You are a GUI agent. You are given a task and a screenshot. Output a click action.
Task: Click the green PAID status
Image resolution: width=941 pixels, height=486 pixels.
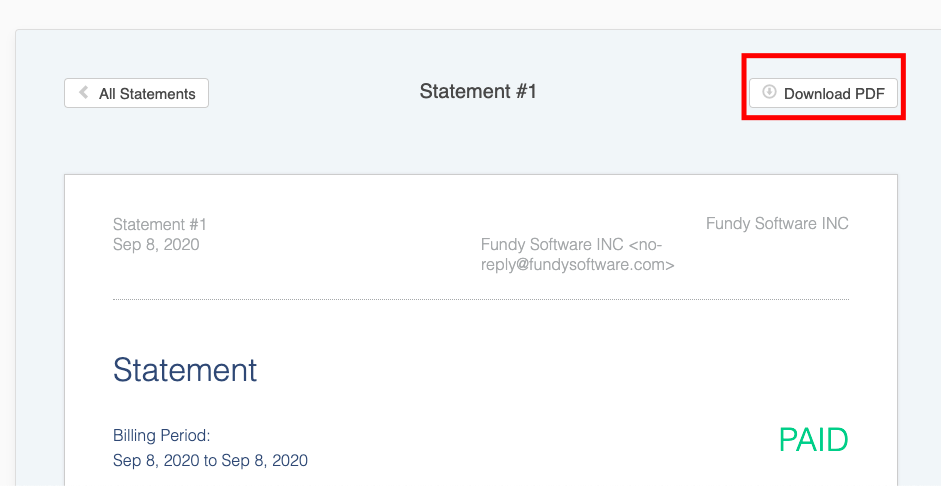tap(813, 440)
